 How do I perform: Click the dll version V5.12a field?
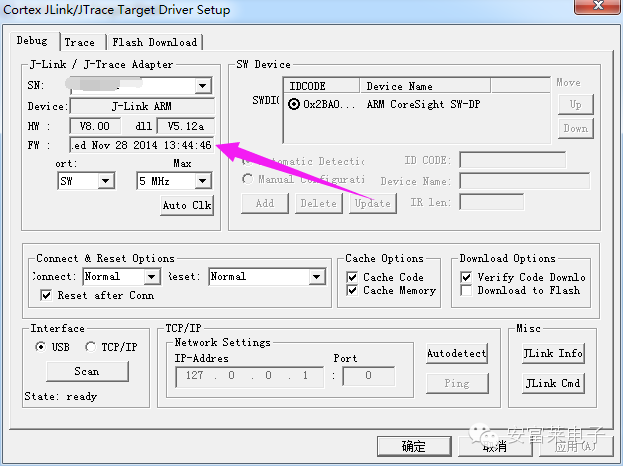186,126
